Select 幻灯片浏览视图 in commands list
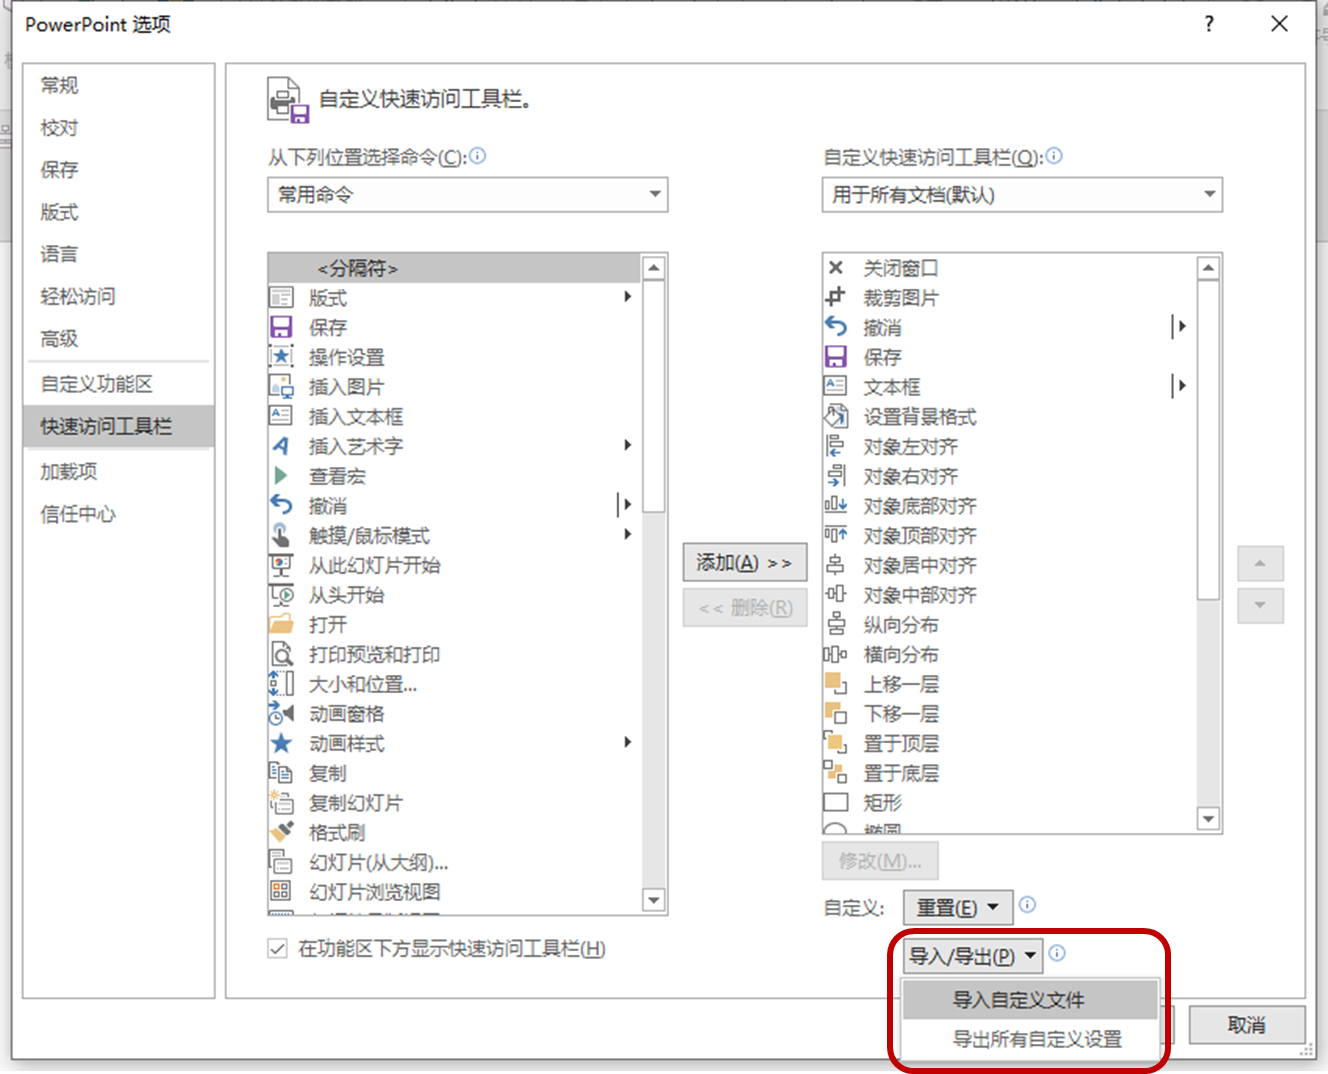This screenshot has width=1328, height=1074. (x=455, y=892)
